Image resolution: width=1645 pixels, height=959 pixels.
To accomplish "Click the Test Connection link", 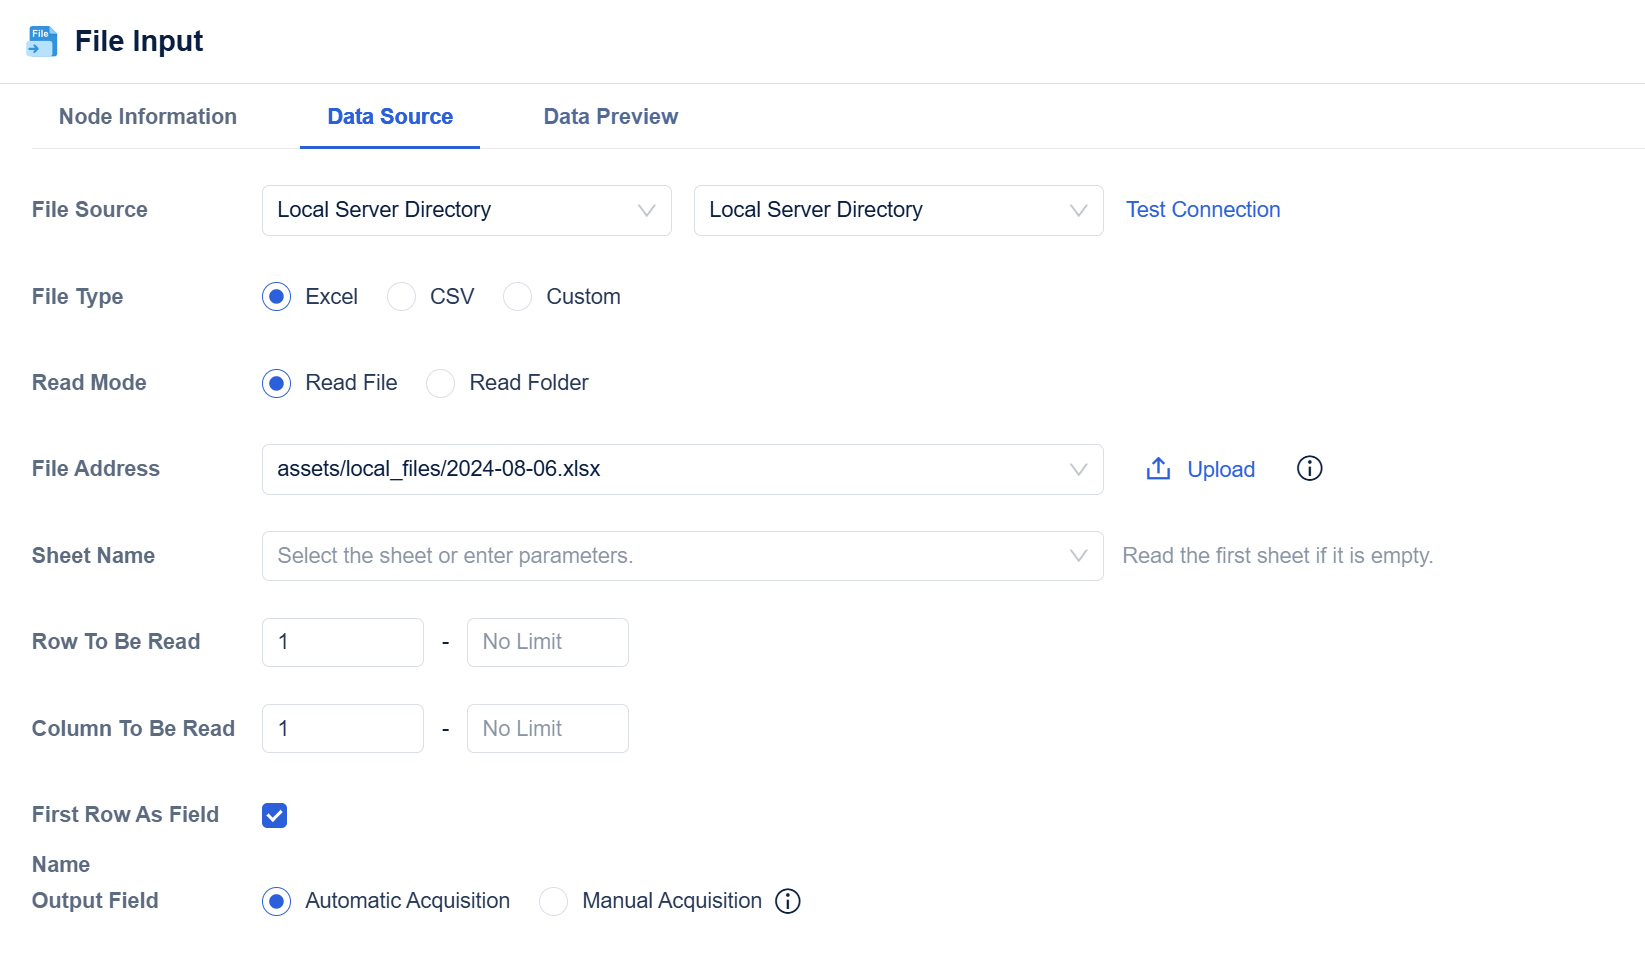I will [x=1203, y=210].
